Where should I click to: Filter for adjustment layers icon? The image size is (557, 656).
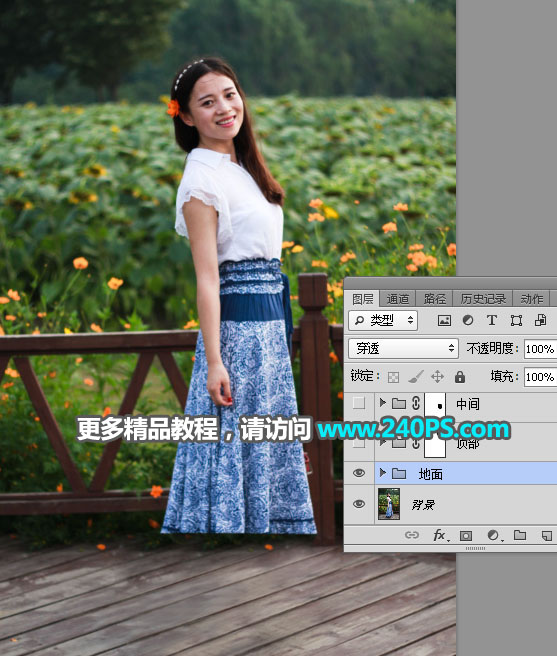[468, 320]
